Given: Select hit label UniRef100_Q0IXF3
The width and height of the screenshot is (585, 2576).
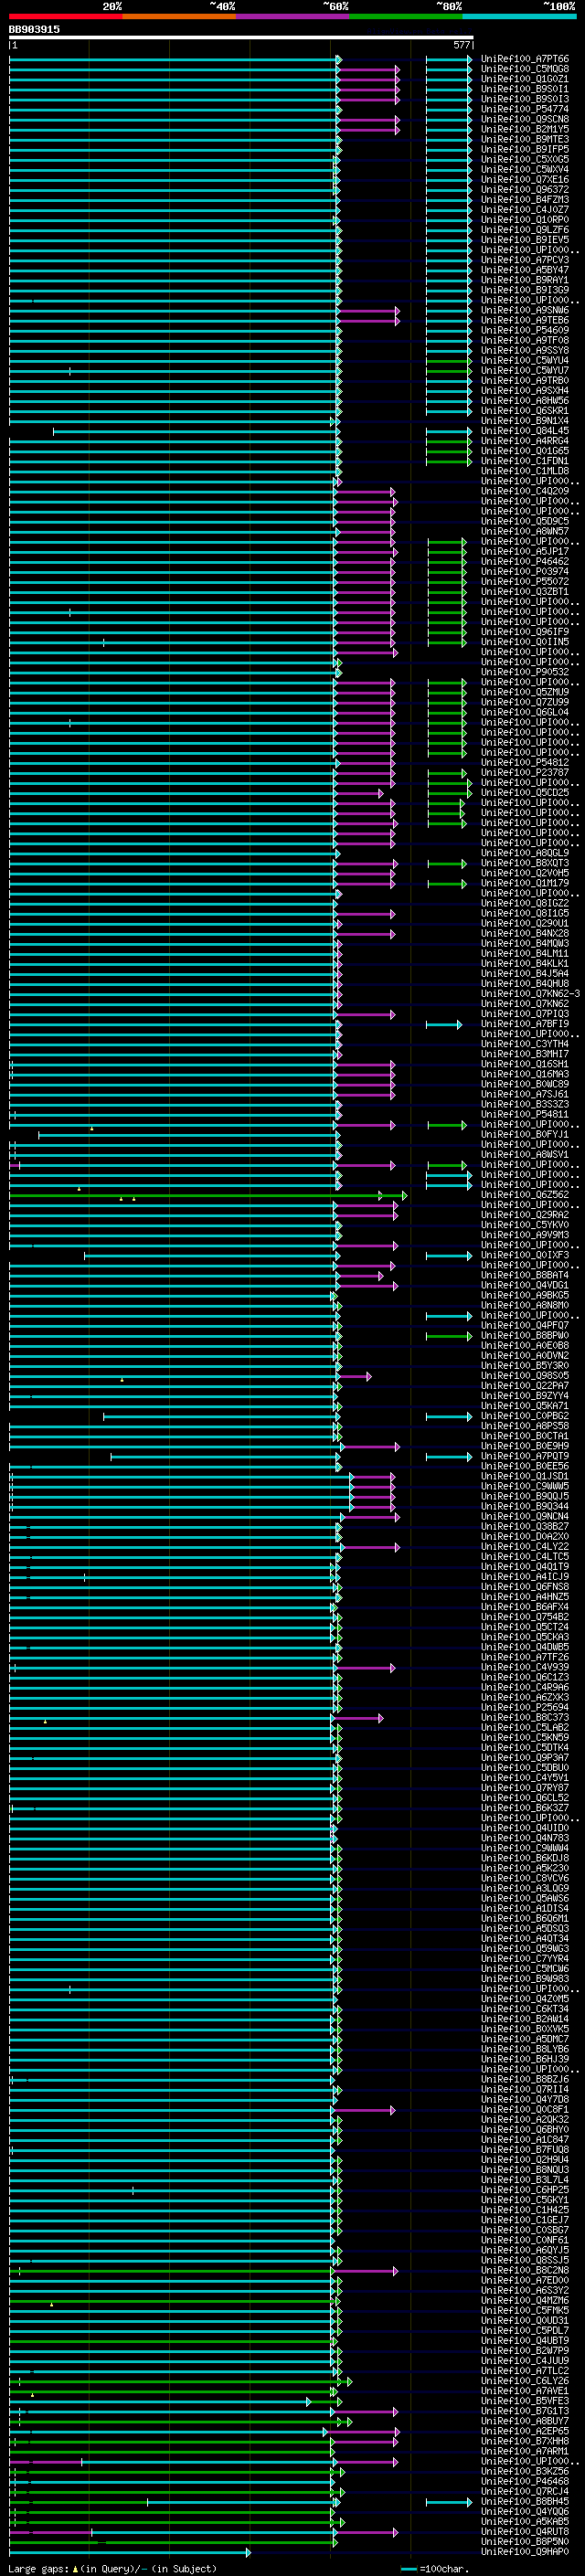Looking at the screenshot, I should (x=524, y=1254).
